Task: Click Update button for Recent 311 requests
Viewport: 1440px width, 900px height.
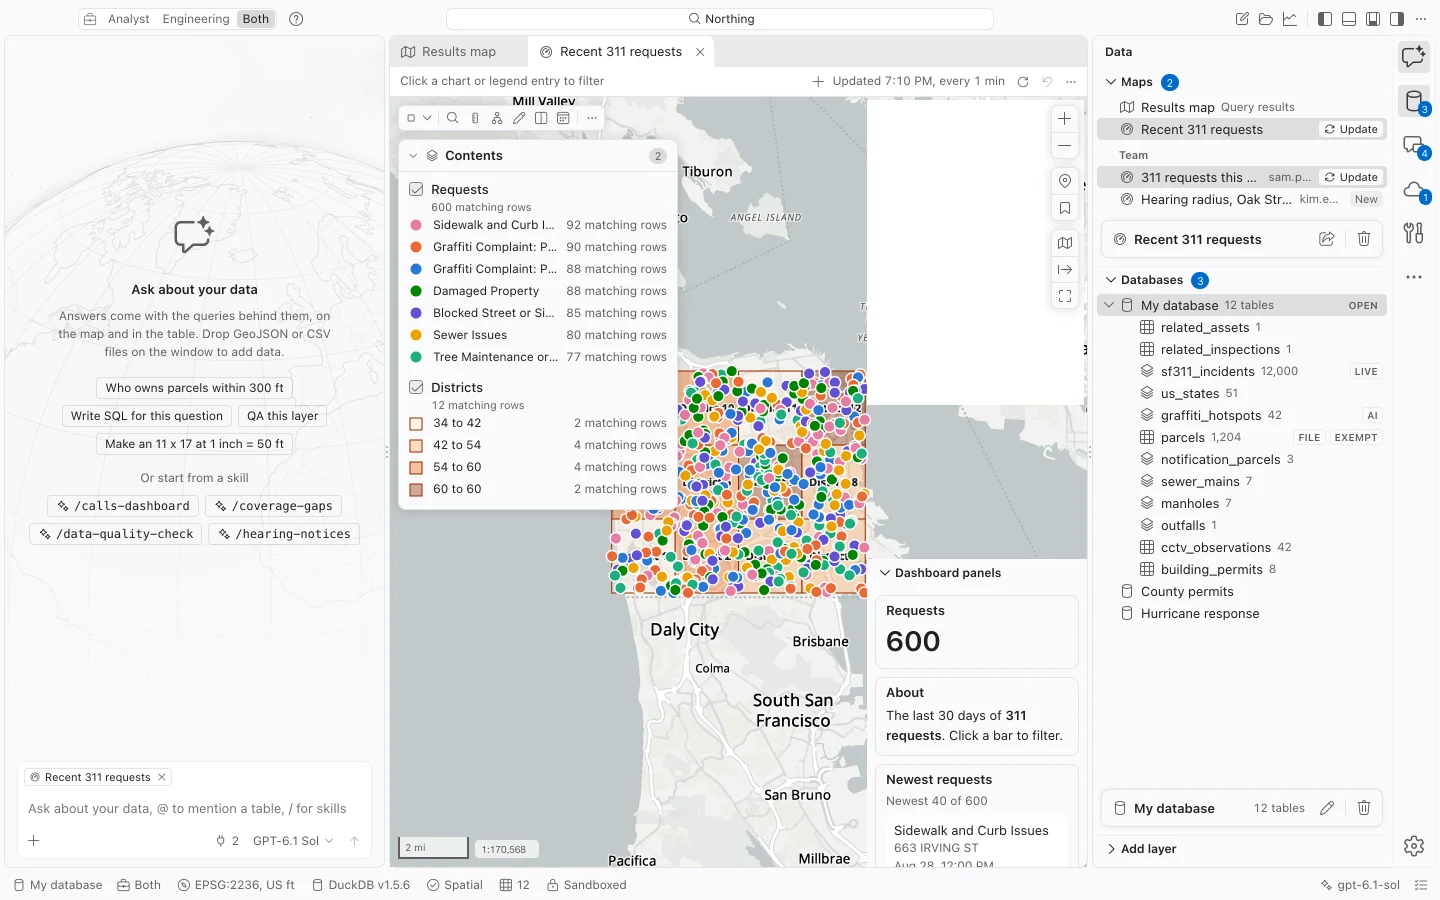Action: 1351,129
